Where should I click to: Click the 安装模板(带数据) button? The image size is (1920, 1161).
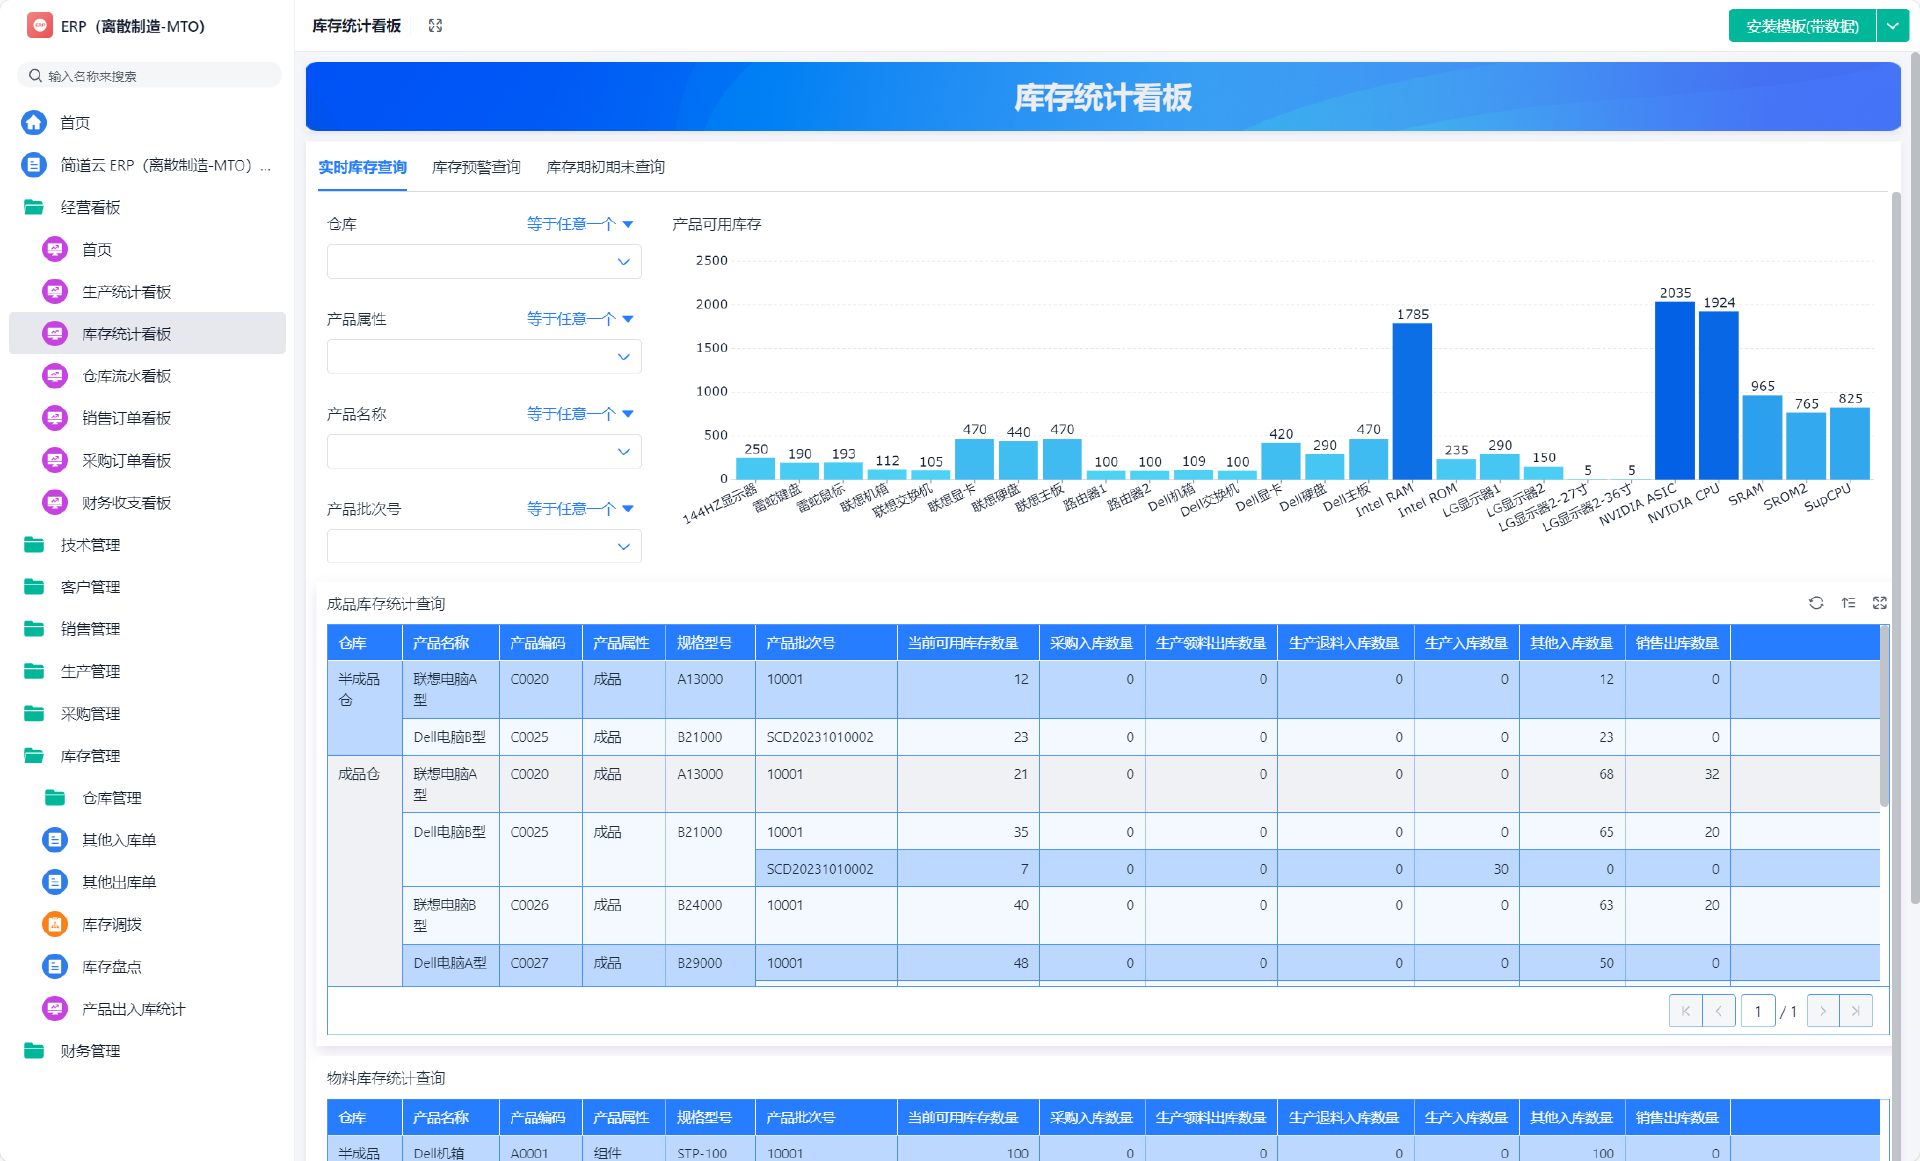(1802, 26)
